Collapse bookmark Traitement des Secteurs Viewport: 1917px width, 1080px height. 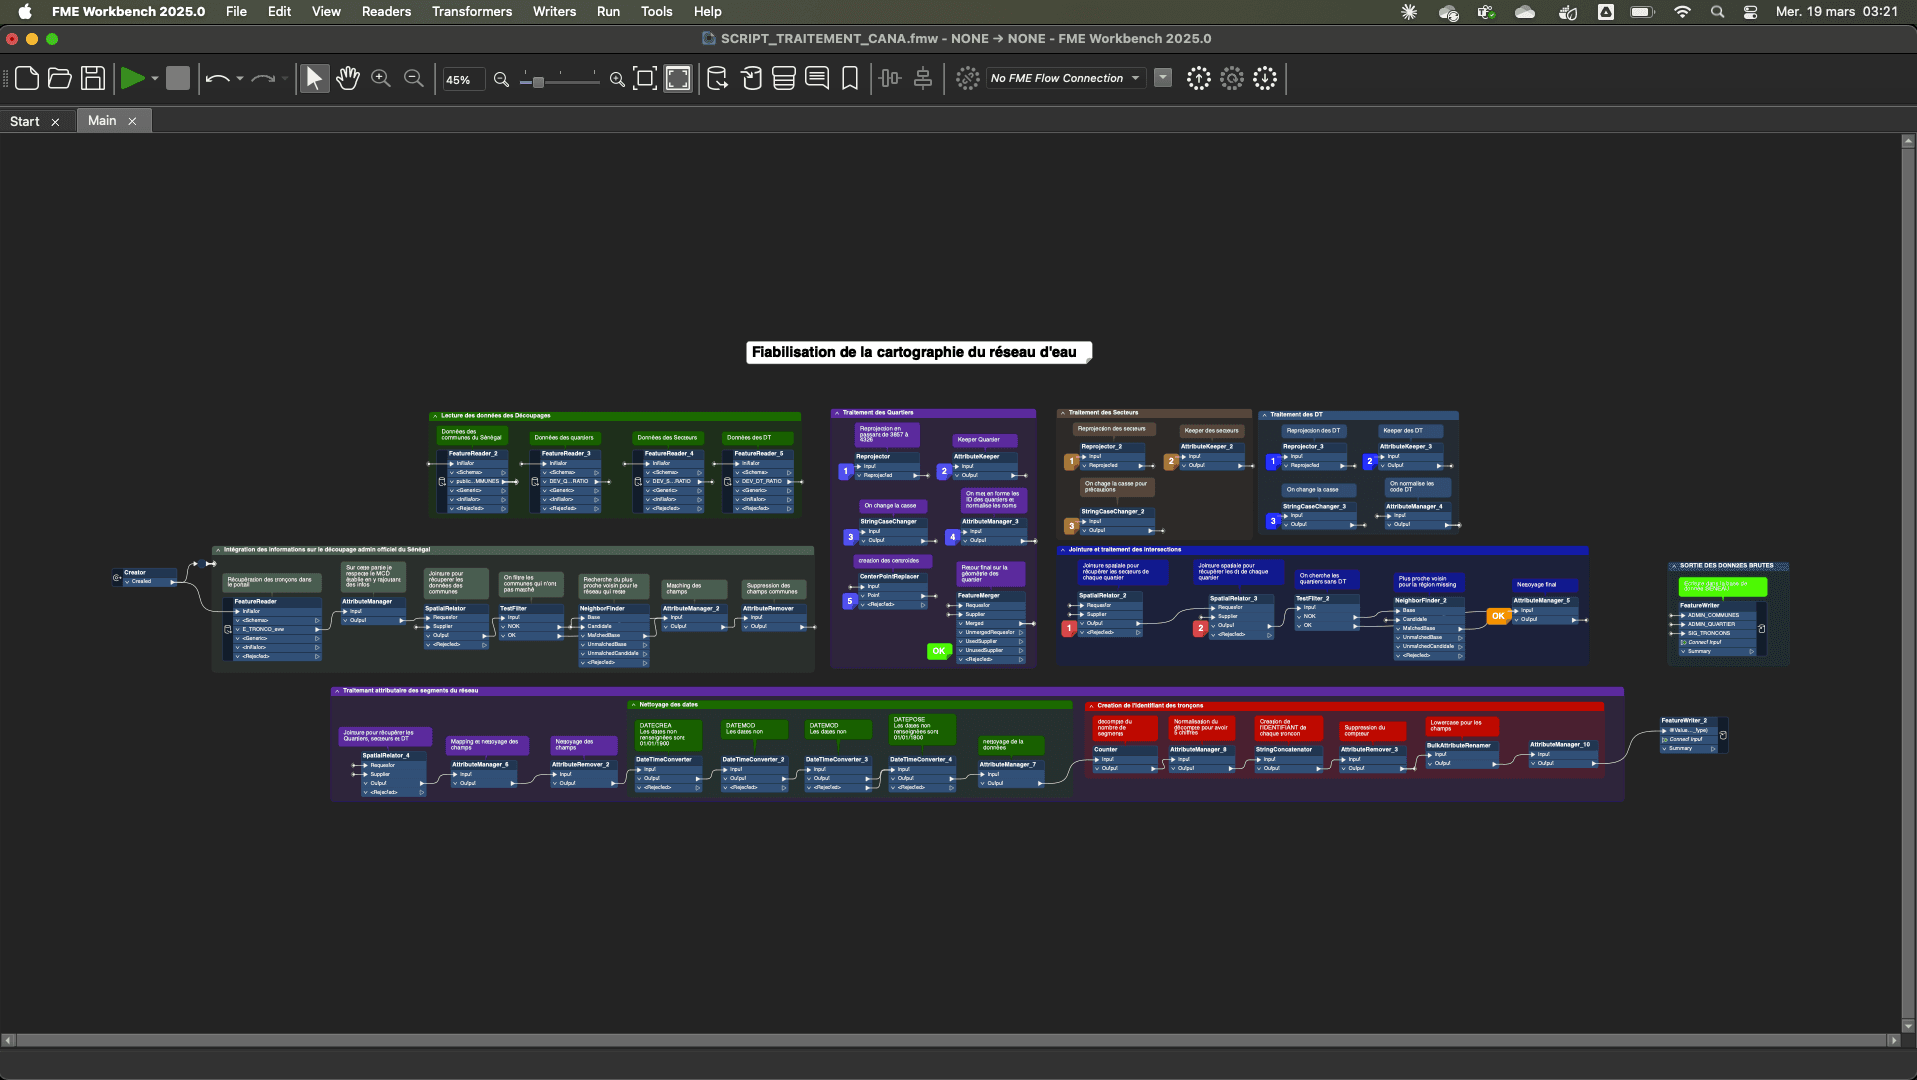pyautogui.click(x=1062, y=412)
